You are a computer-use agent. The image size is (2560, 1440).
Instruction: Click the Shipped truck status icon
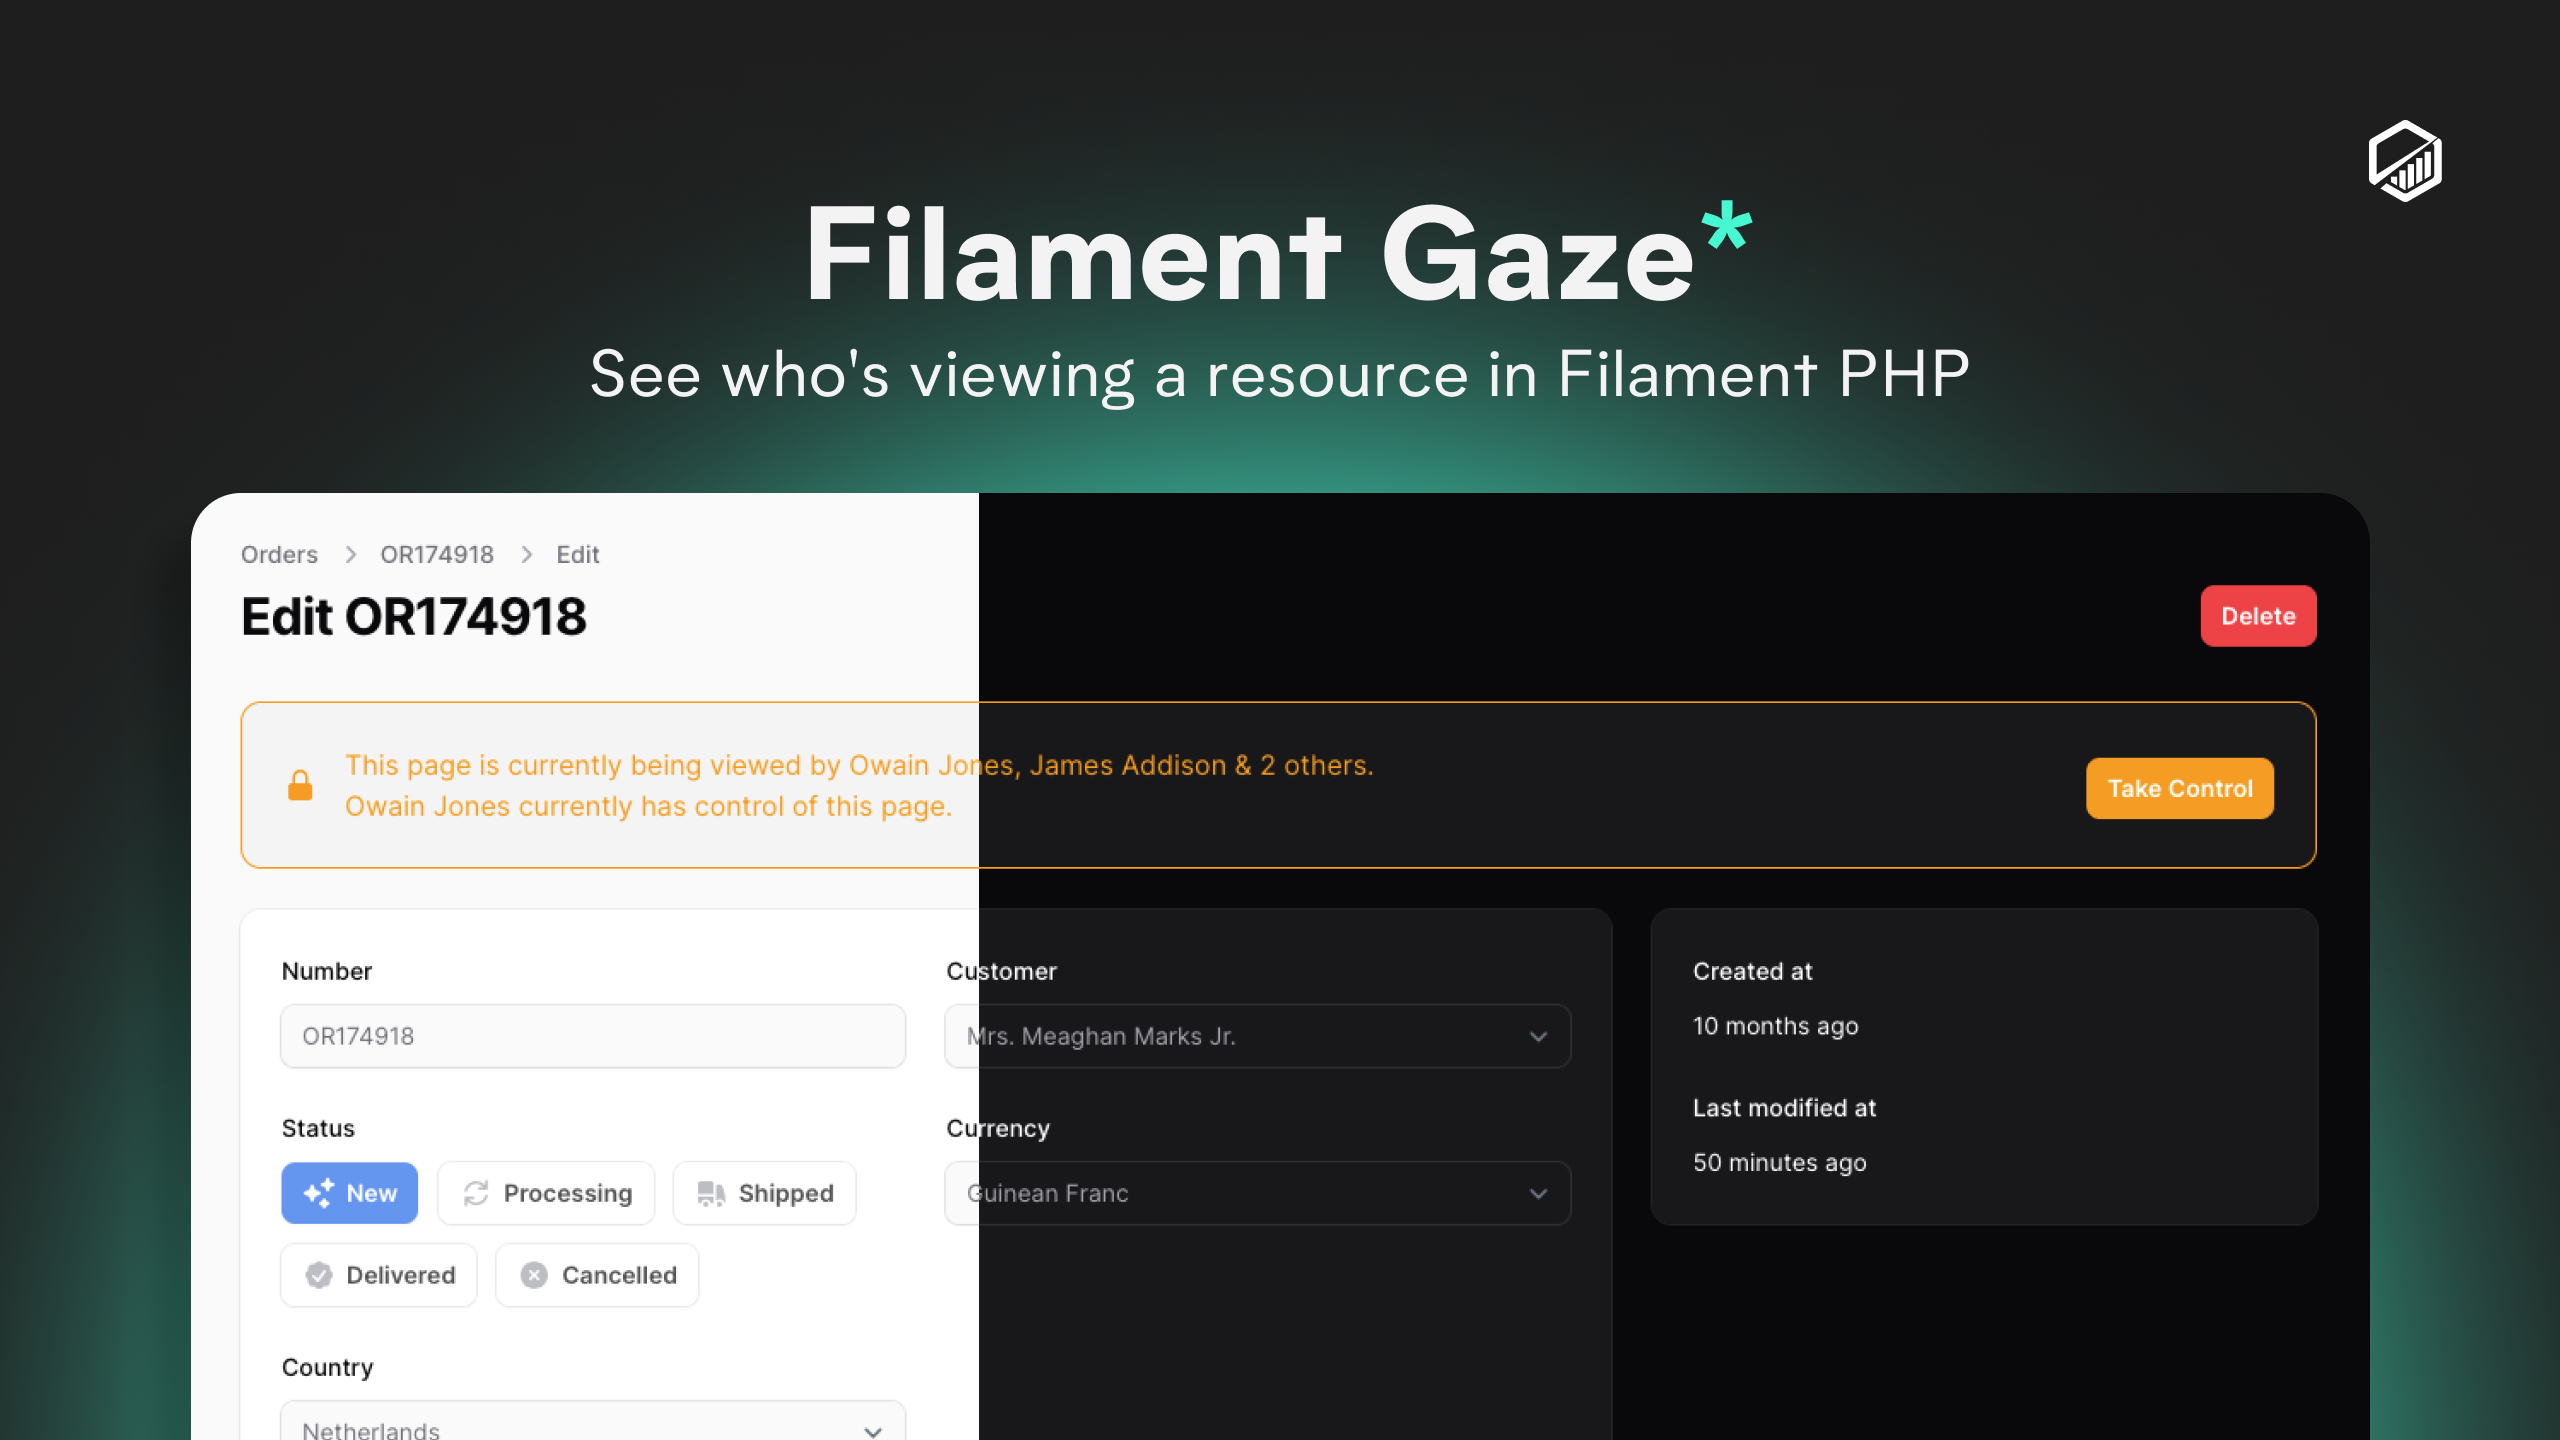[710, 1192]
